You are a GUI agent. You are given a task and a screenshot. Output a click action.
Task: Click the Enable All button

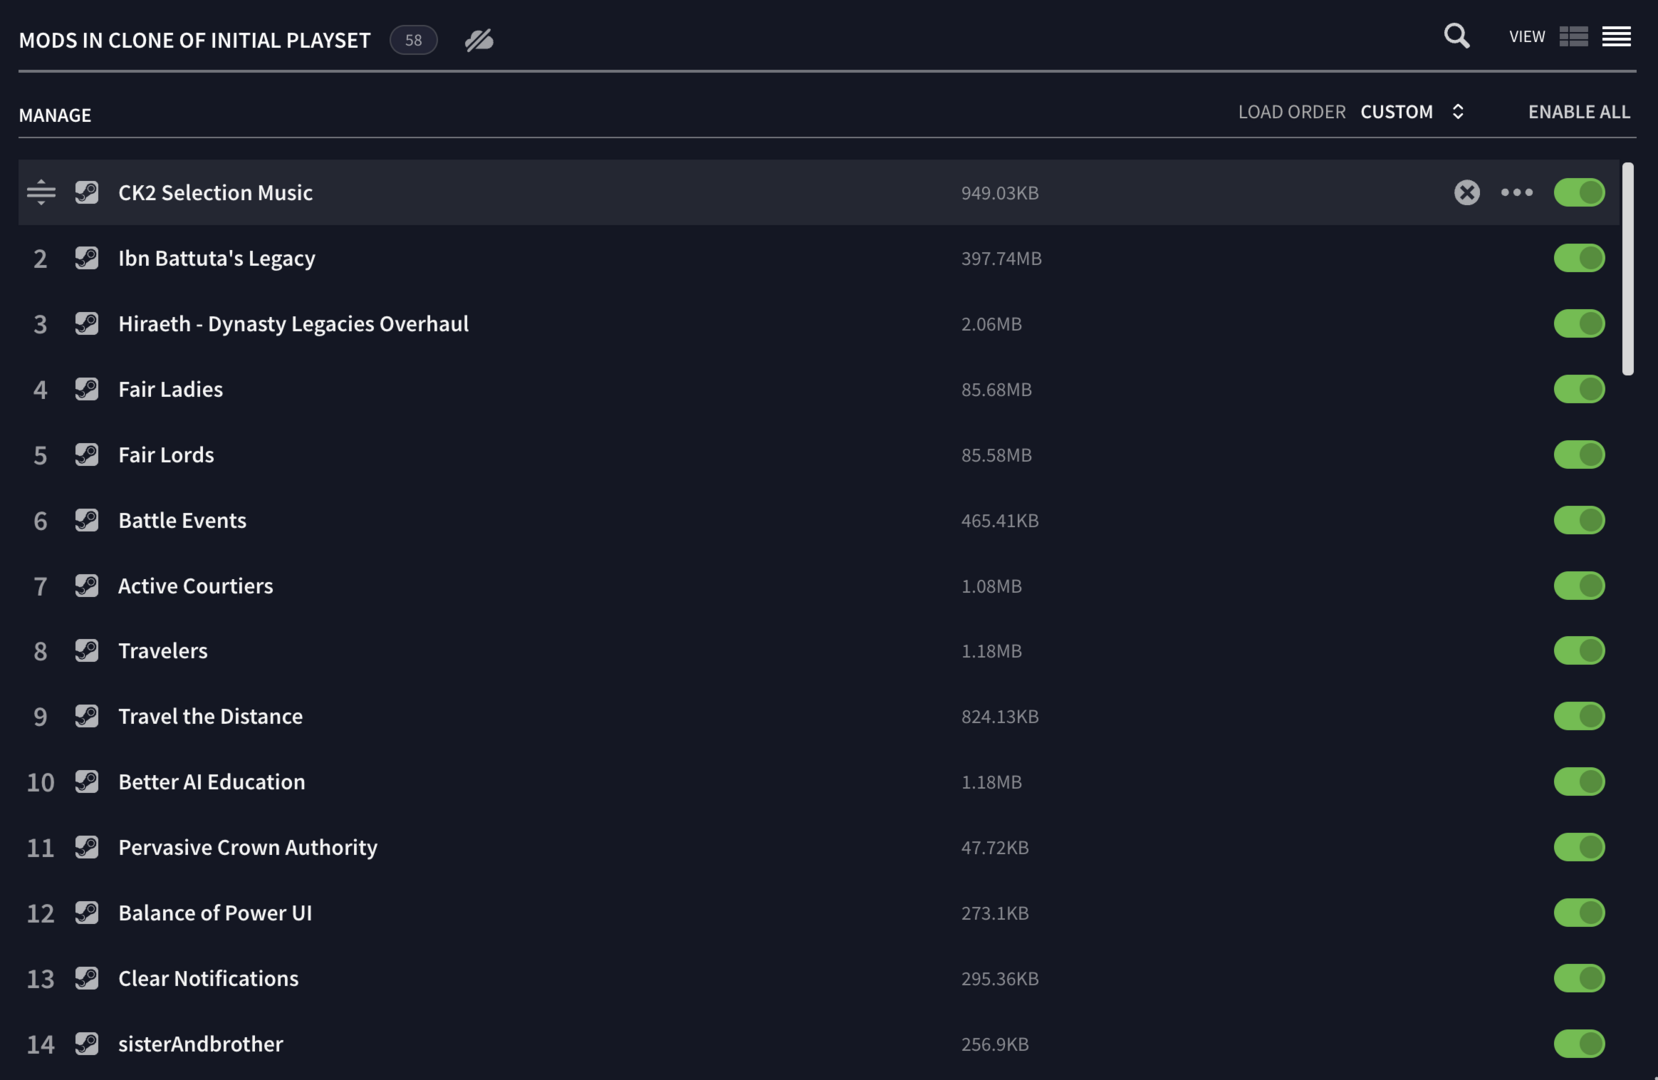tap(1579, 111)
